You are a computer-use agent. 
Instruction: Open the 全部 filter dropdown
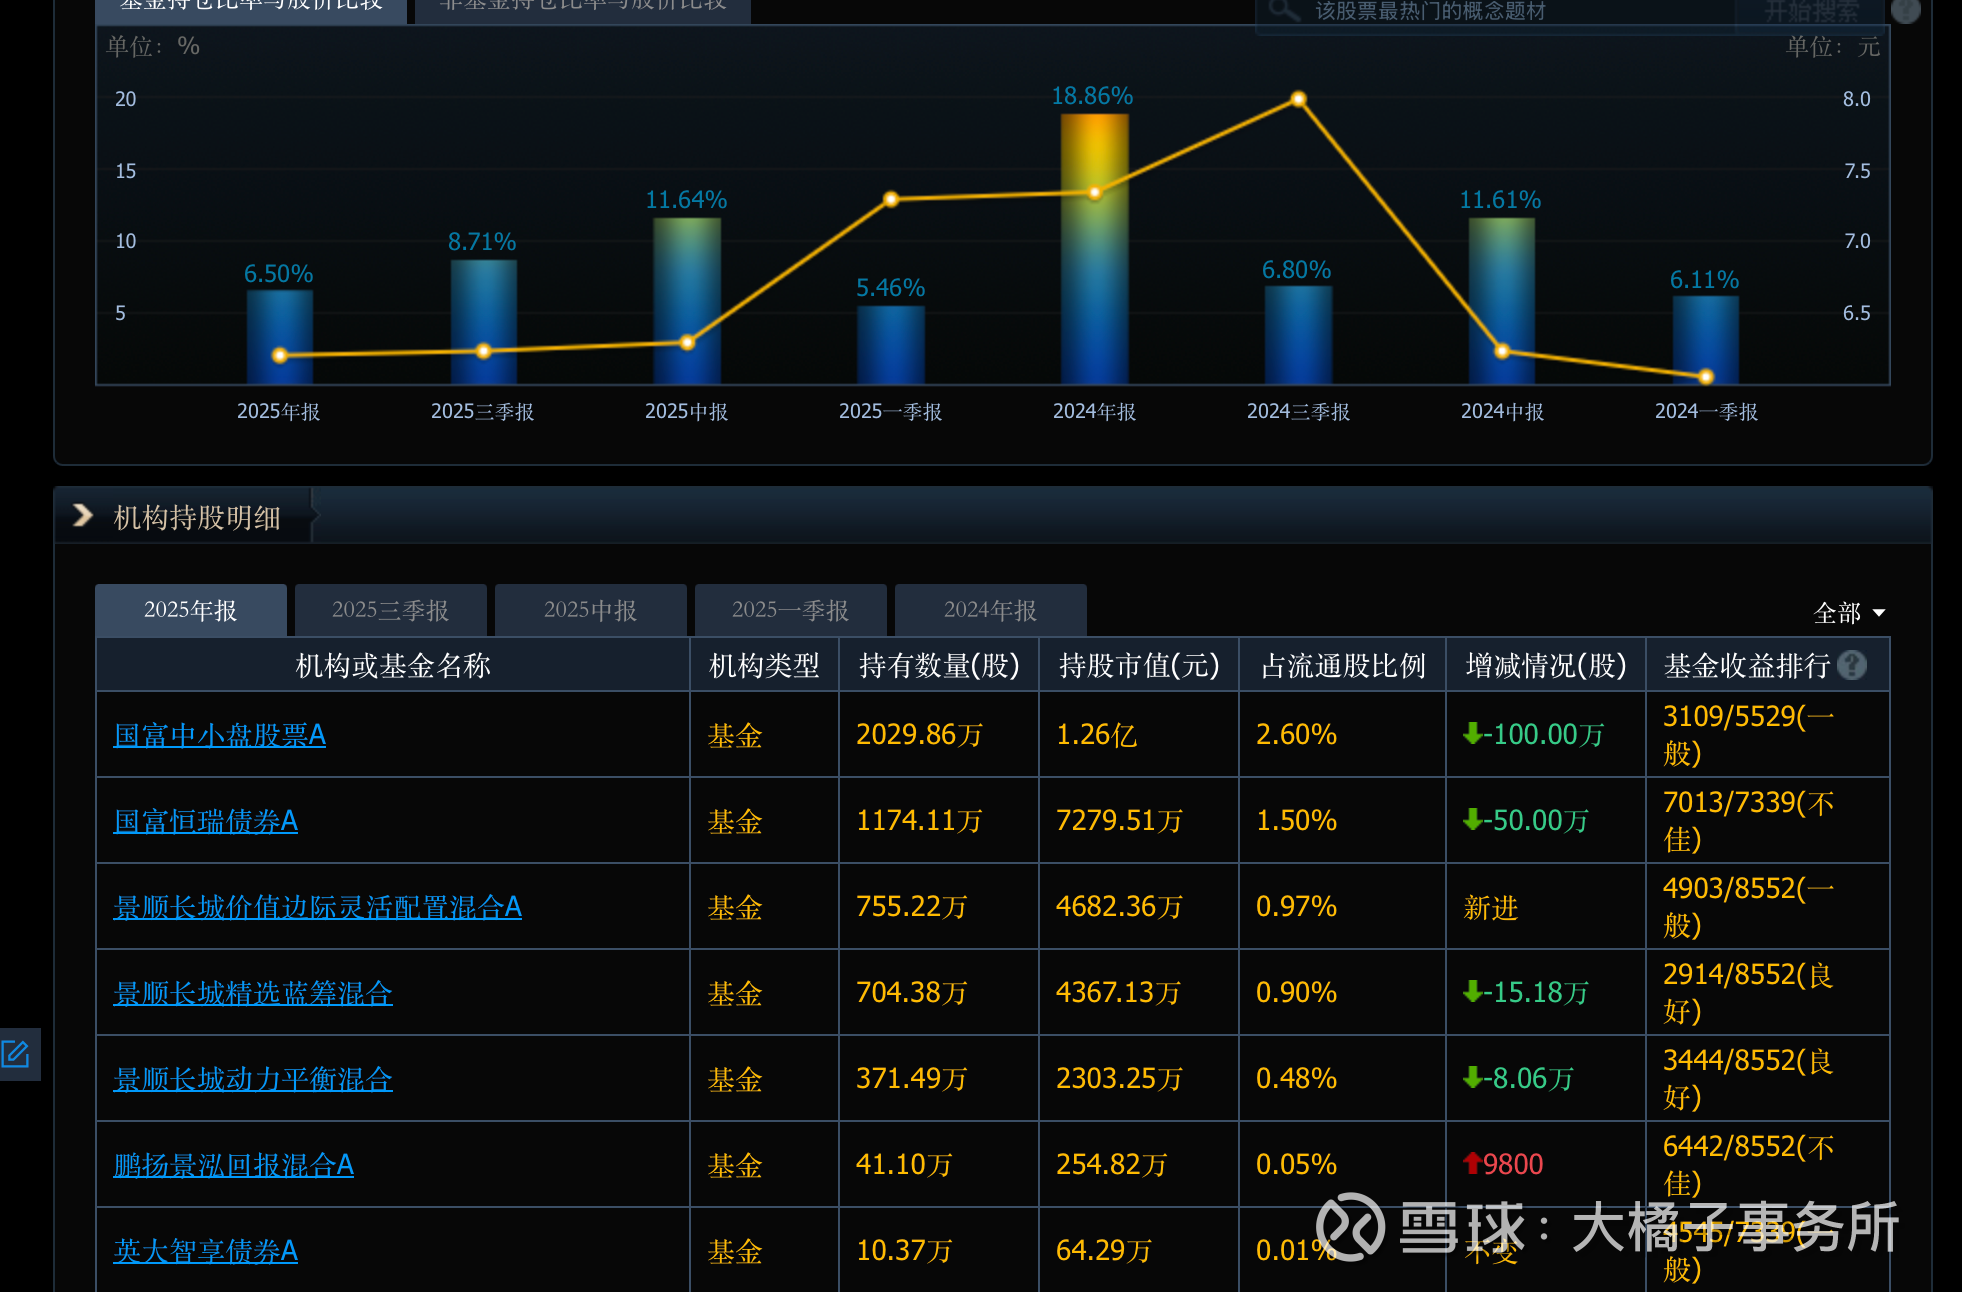point(1848,612)
